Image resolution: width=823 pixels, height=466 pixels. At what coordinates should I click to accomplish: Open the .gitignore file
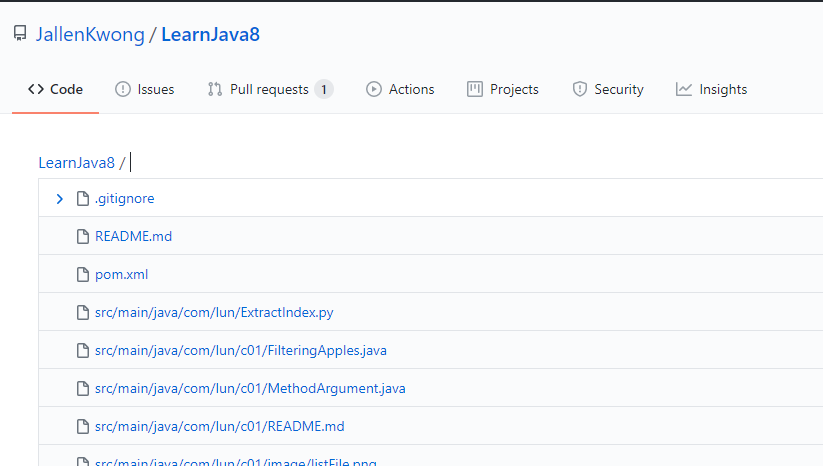(124, 198)
